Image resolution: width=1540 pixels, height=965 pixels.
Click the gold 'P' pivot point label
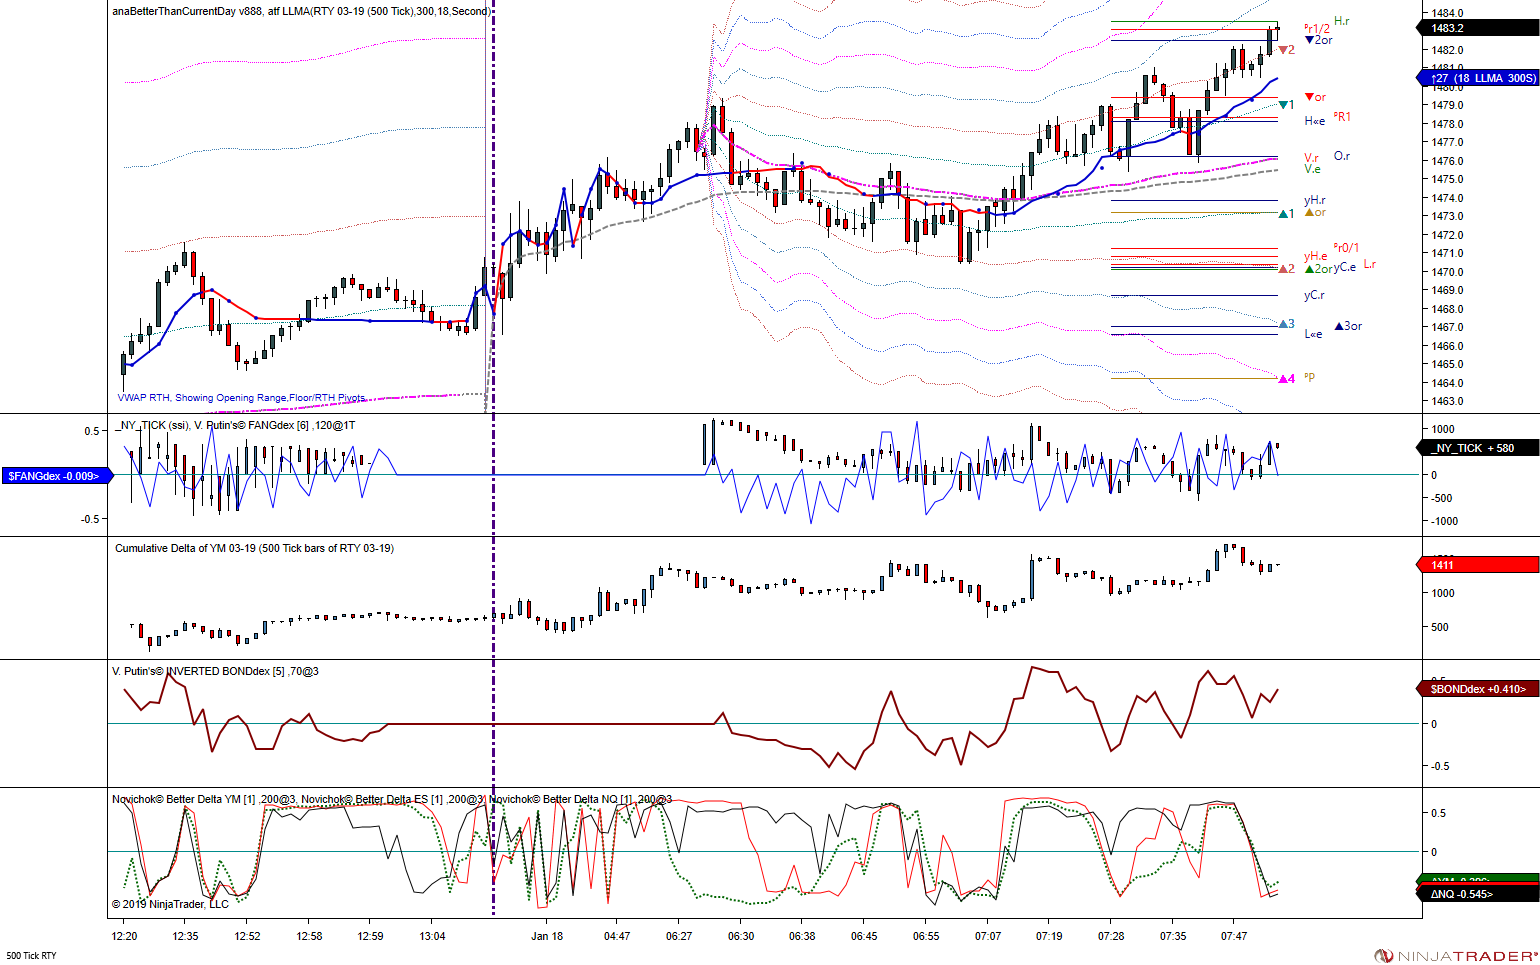point(1310,378)
